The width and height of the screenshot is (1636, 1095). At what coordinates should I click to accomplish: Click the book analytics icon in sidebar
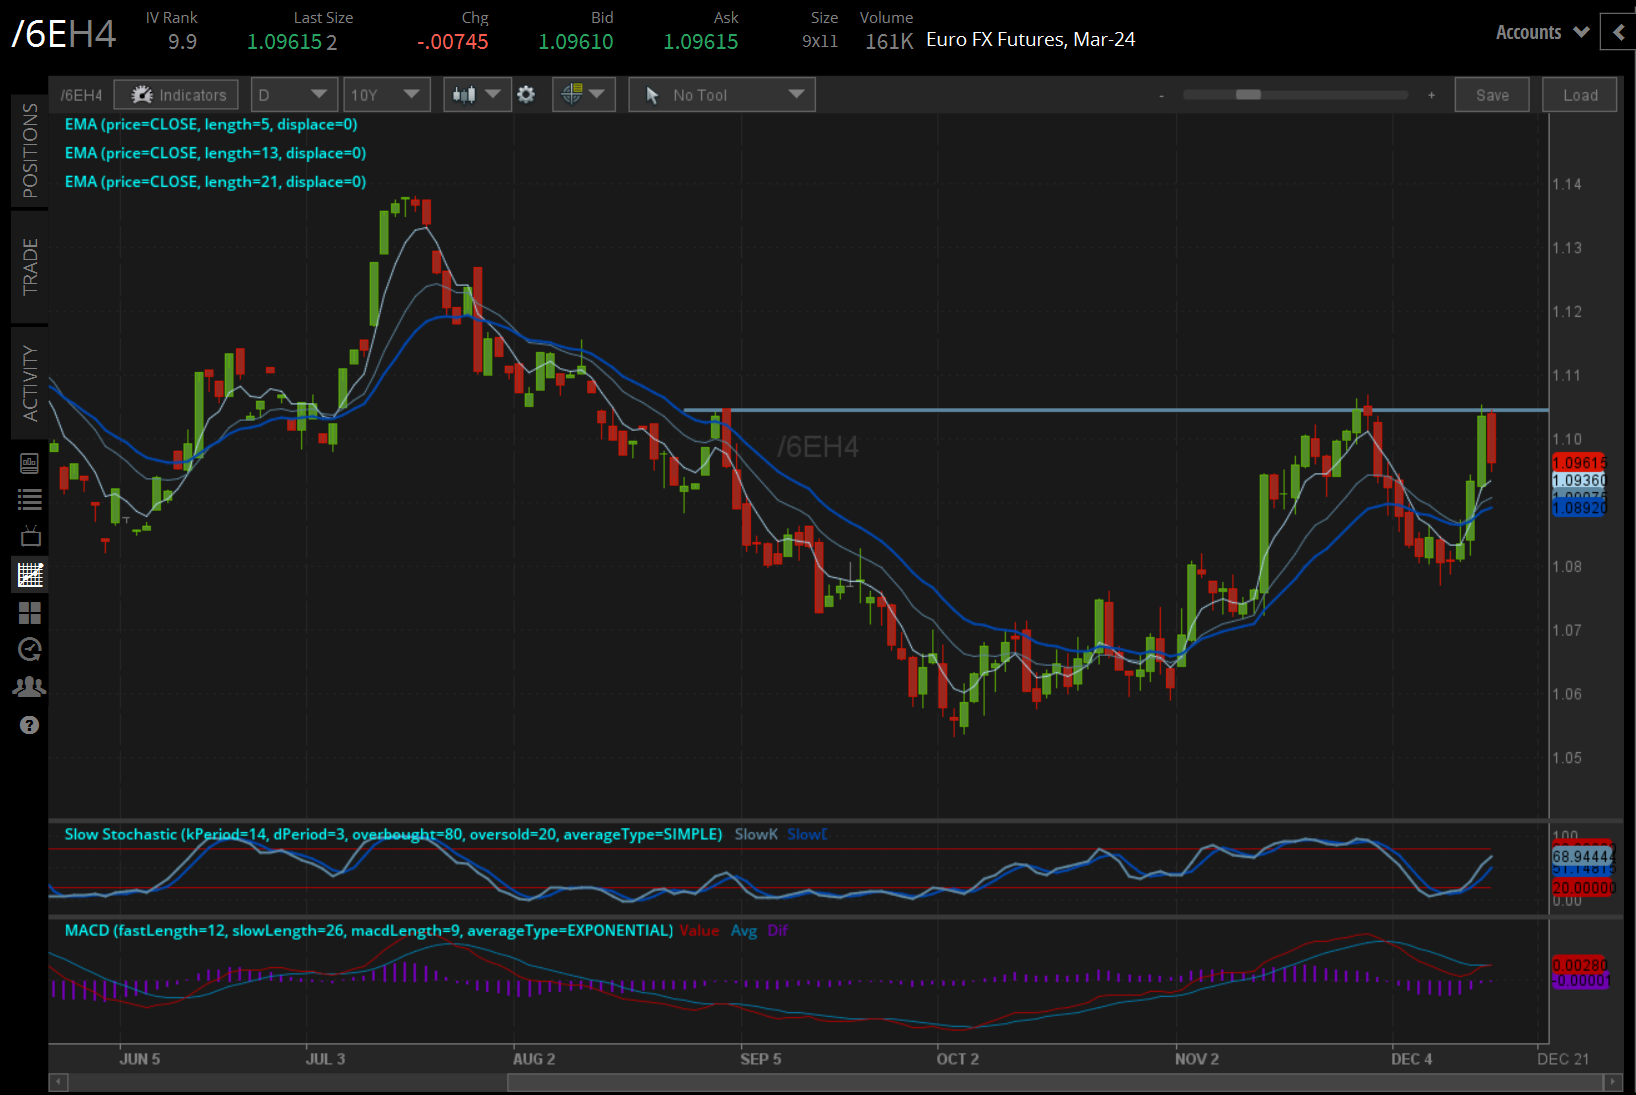pyautogui.click(x=30, y=463)
